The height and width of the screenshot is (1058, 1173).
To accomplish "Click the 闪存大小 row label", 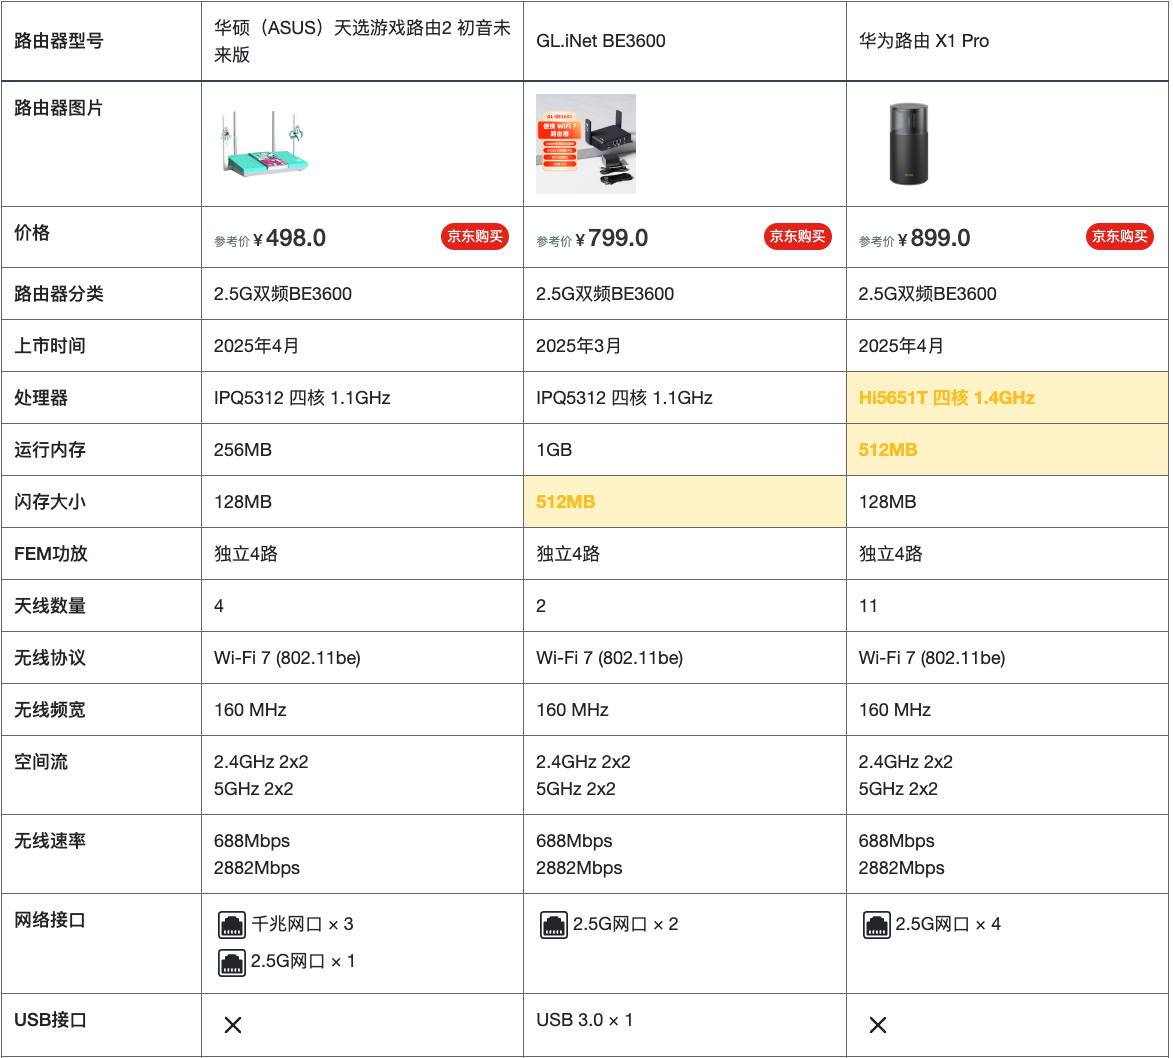I will click(x=50, y=501).
